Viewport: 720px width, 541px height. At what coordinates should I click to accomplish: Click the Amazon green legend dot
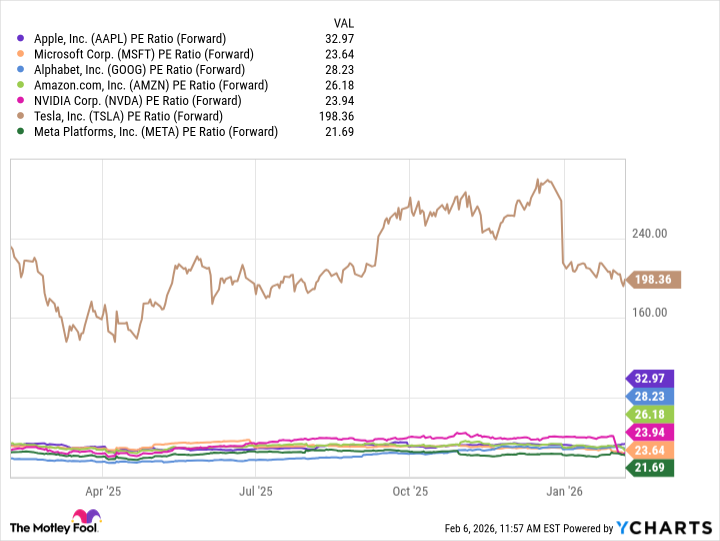(x=22, y=85)
